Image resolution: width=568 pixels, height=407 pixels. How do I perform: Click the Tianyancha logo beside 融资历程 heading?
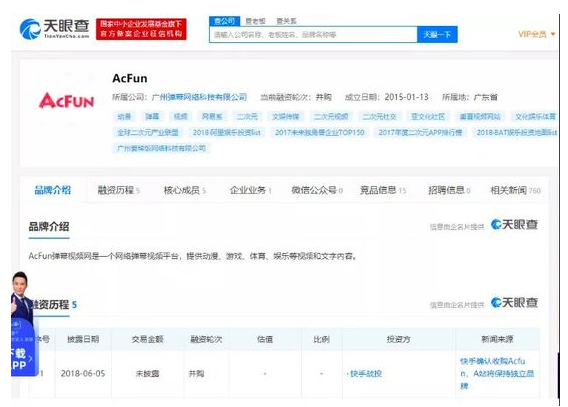(514, 302)
